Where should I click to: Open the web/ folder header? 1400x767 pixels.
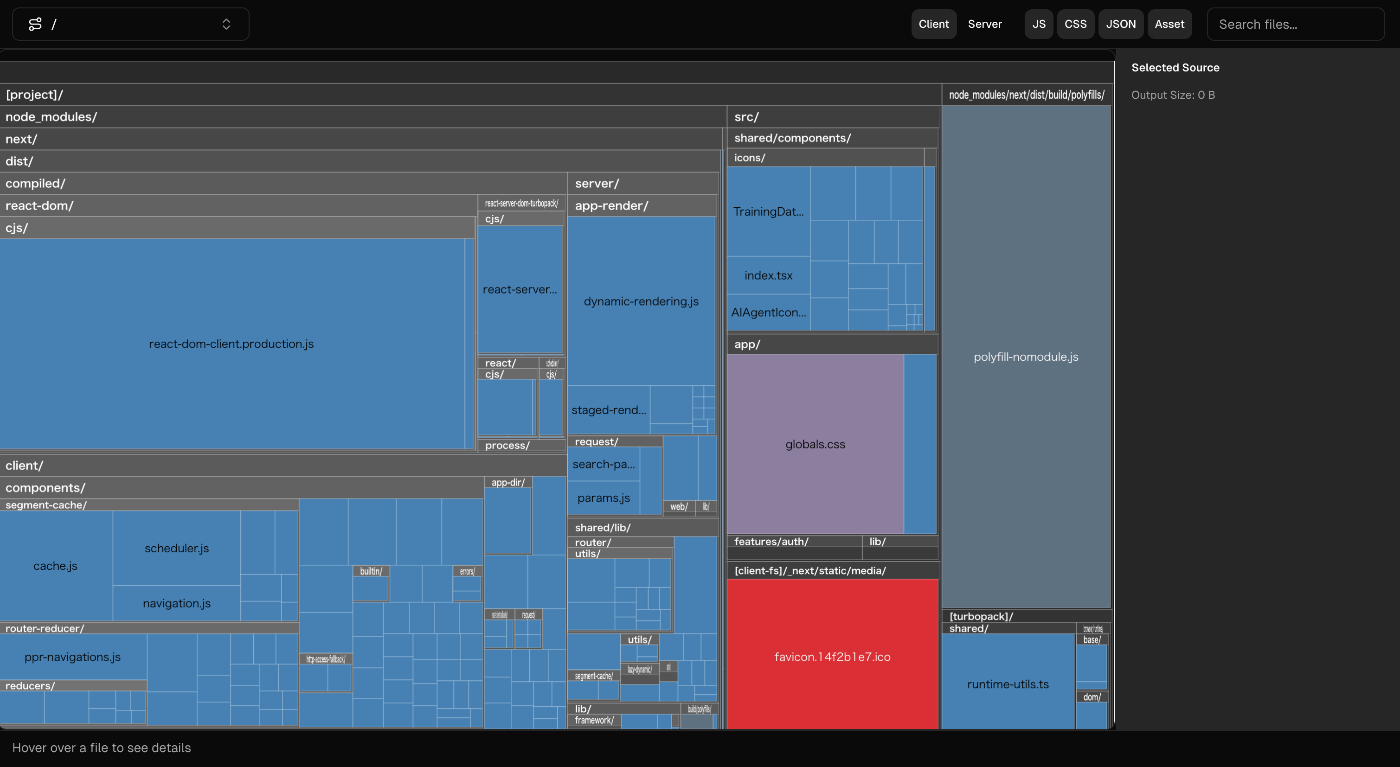[679, 507]
